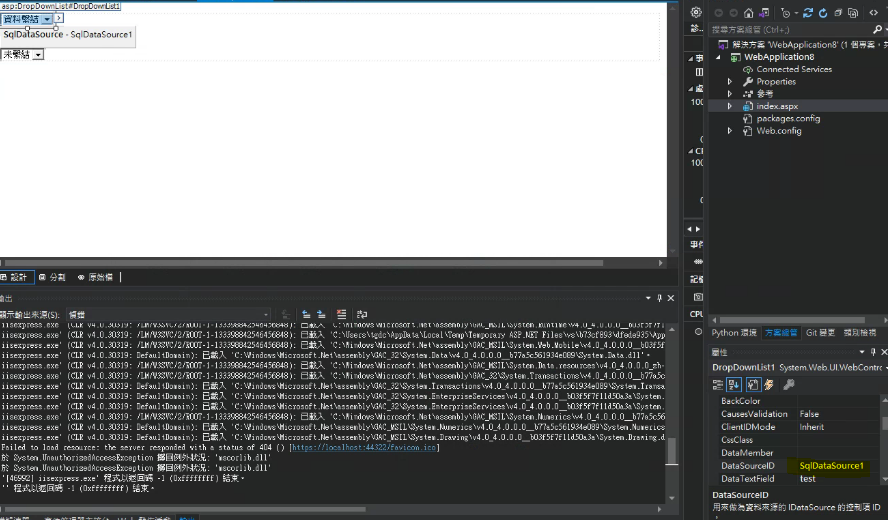
Task: Expand the index.aspx file node
Action: [730, 106]
